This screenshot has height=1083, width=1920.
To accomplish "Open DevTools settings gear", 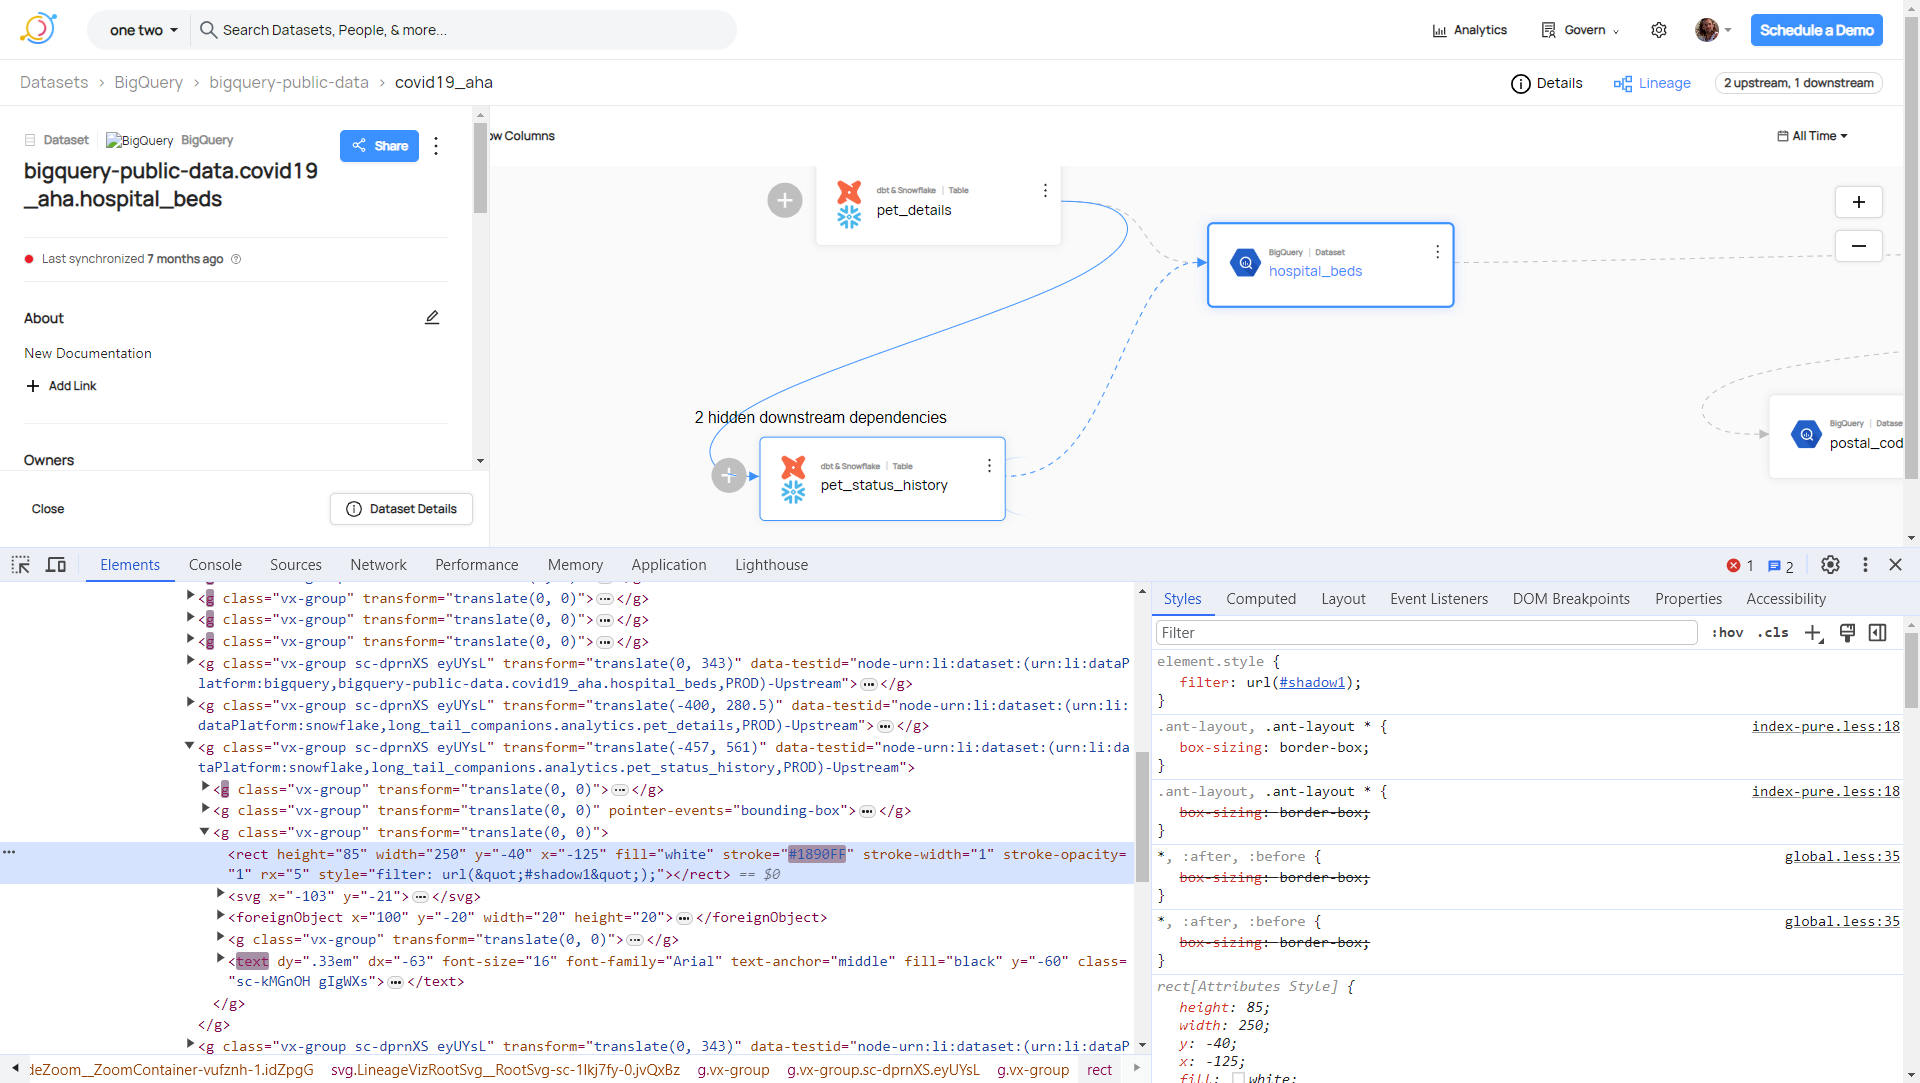I will 1830,565.
